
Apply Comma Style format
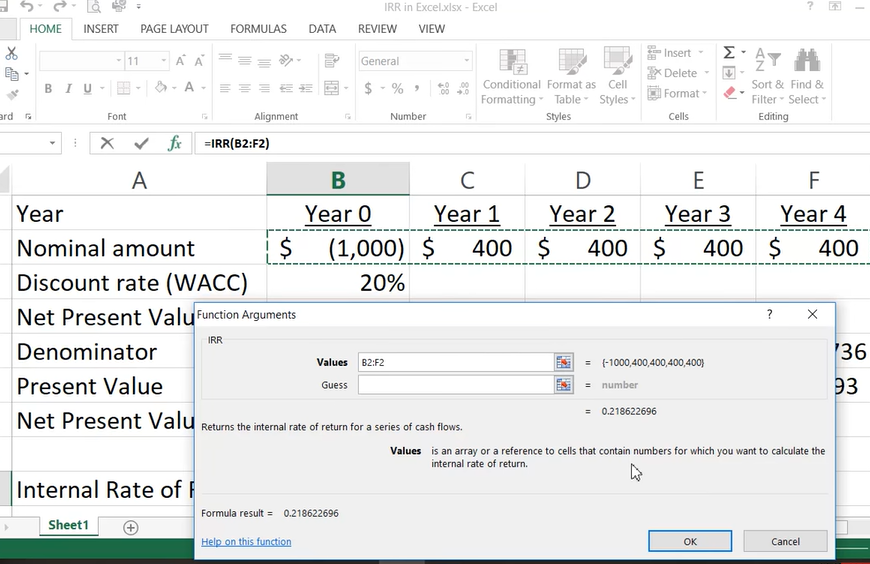point(417,88)
